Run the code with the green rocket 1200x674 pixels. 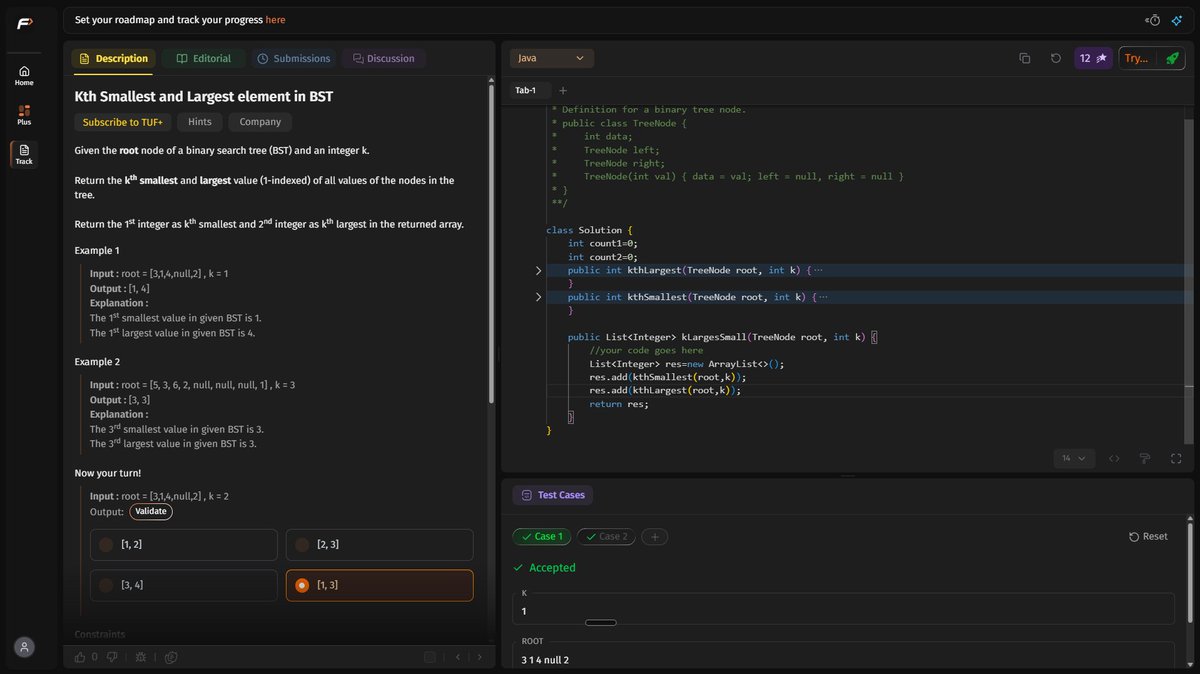click(x=1172, y=58)
